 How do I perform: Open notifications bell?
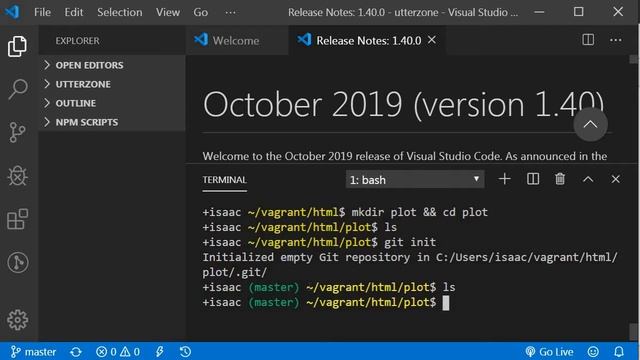619,351
